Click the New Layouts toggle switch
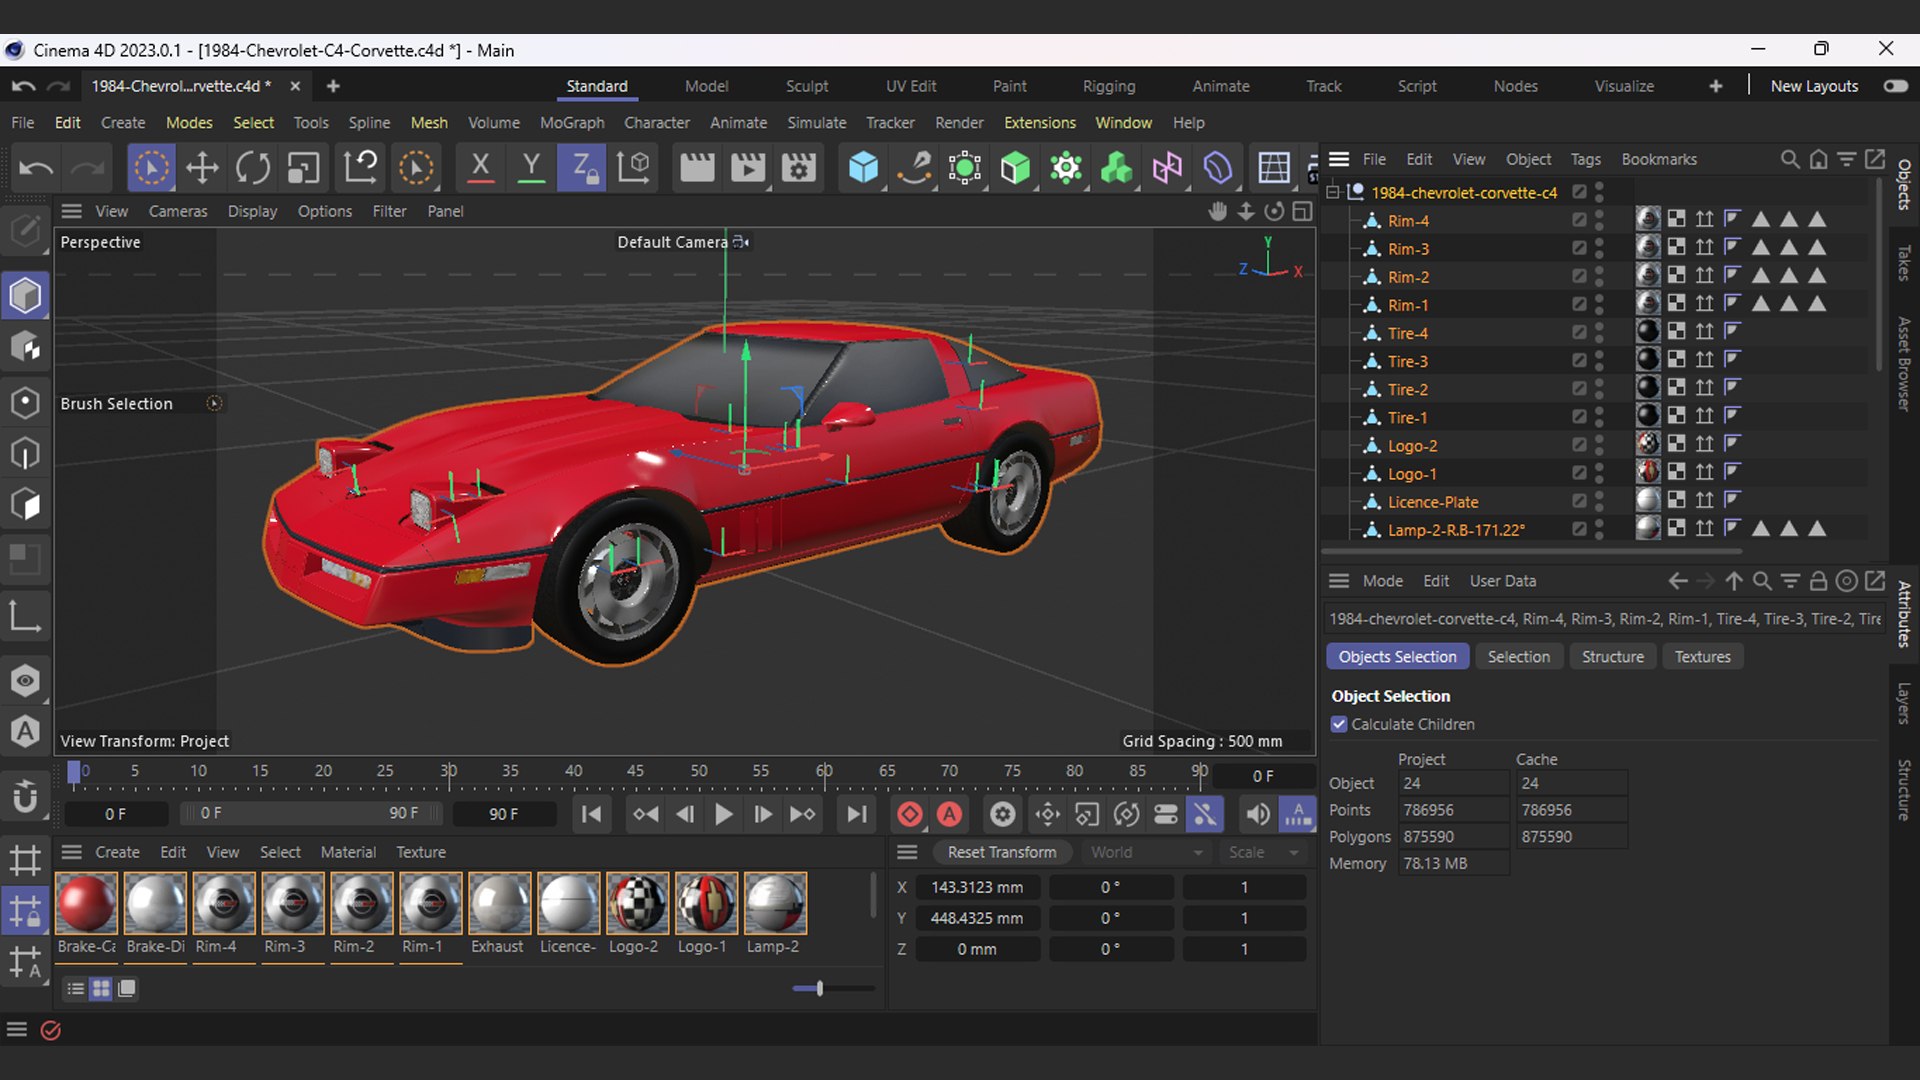This screenshot has height=1080, width=1920. (1895, 86)
